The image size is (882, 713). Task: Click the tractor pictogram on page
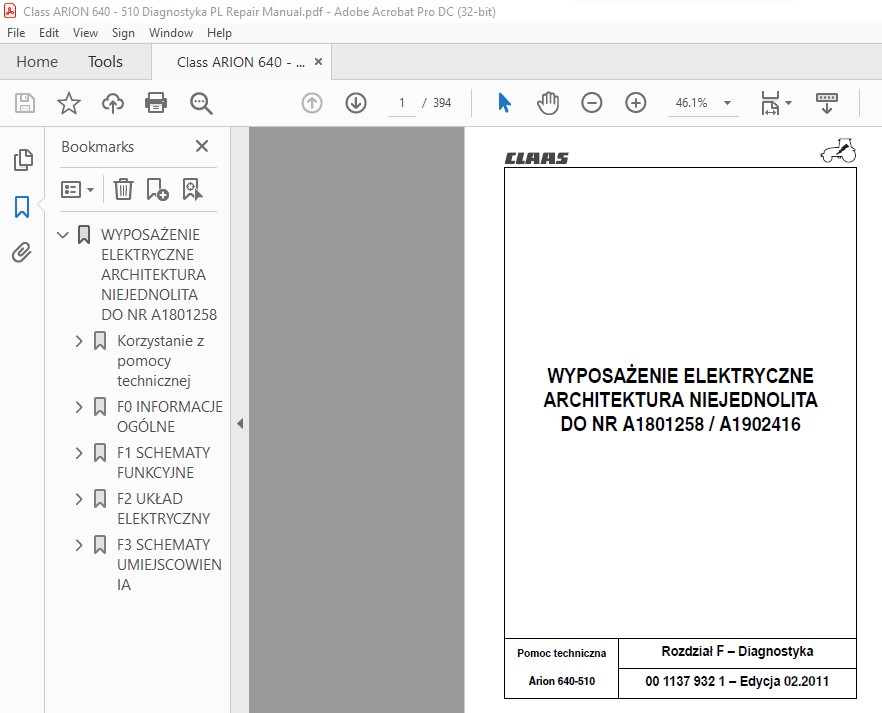(838, 151)
